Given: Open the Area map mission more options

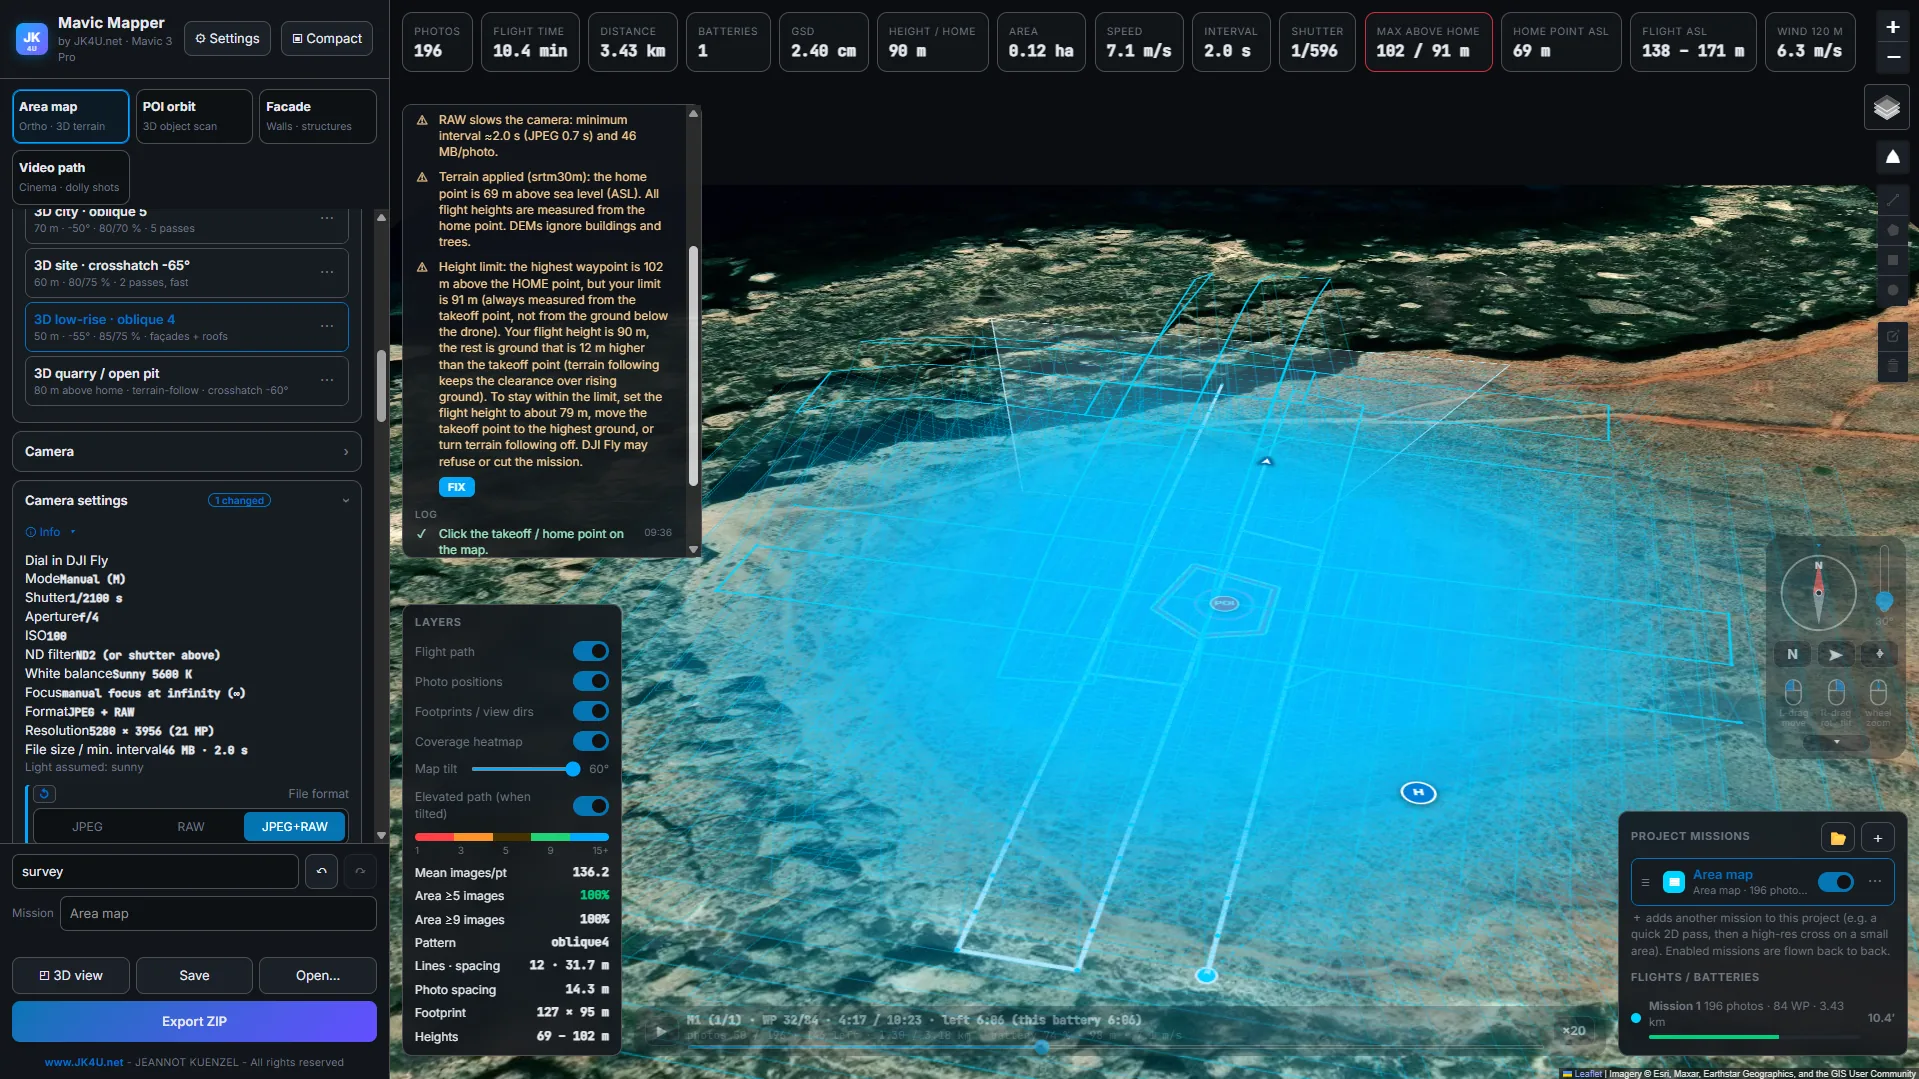Looking at the screenshot, I should [x=1875, y=882].
